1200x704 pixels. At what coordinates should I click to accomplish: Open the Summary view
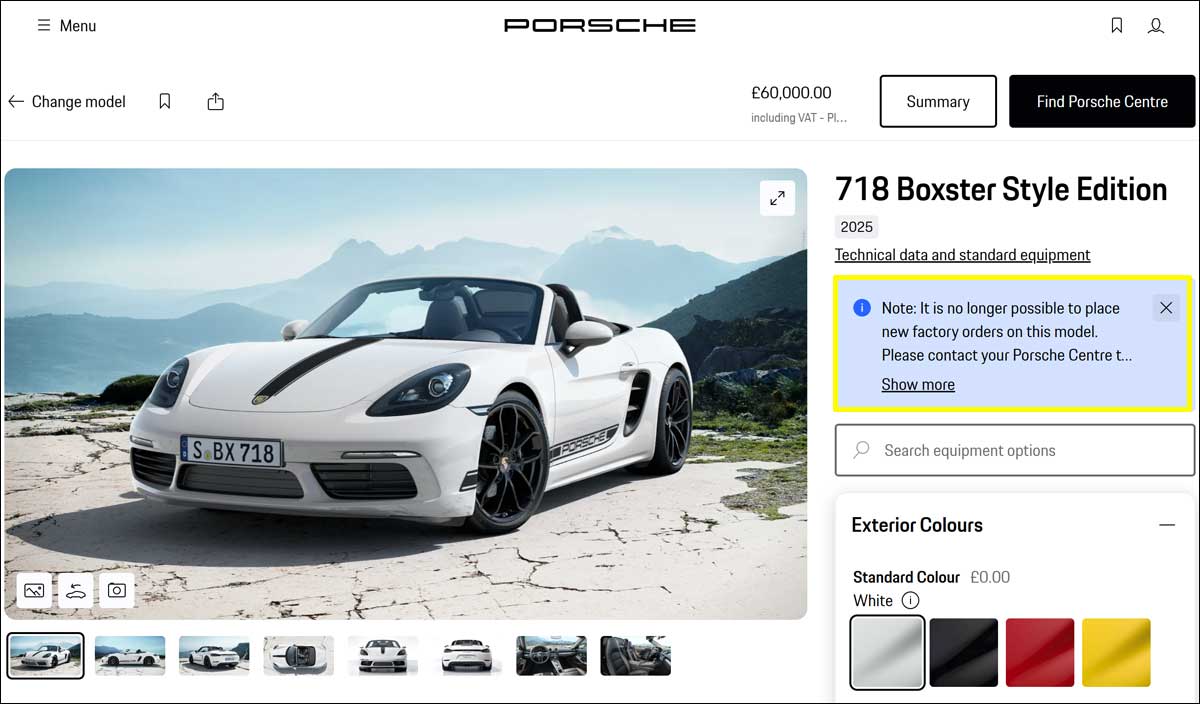click(x=938, y=101)
